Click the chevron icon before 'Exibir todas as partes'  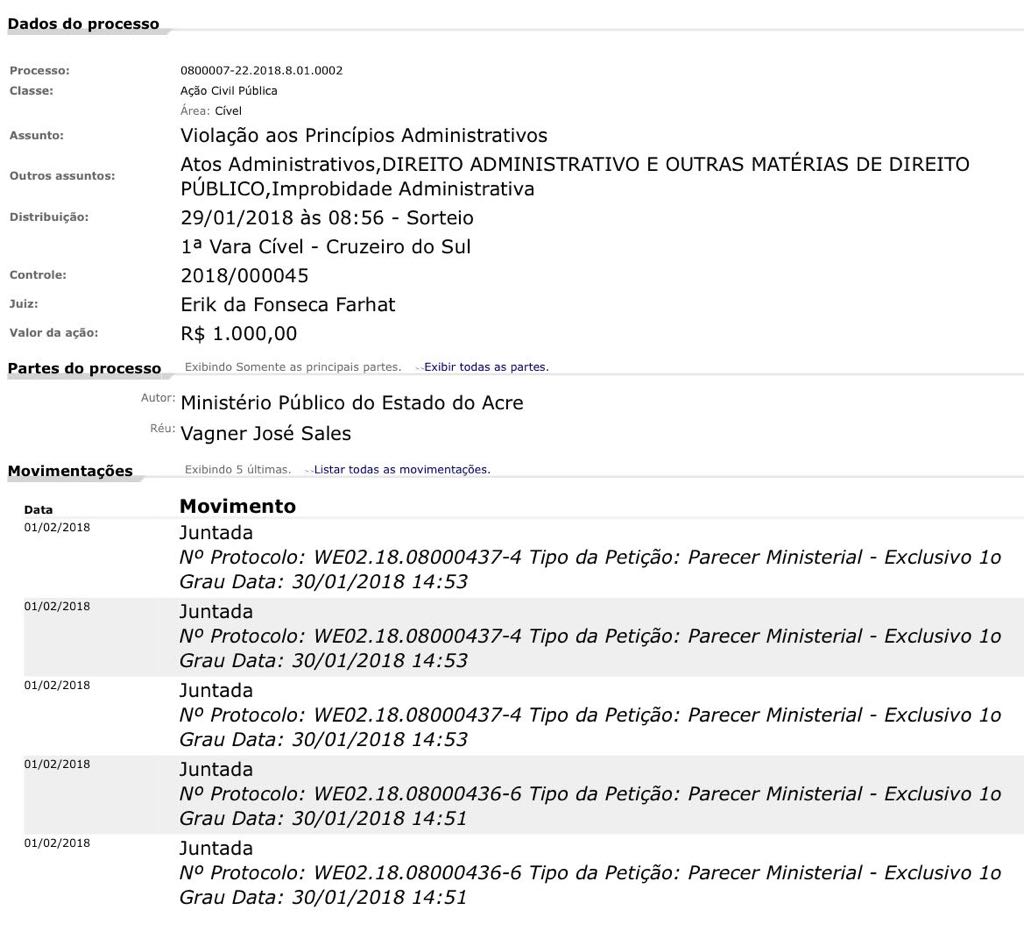(419, 368)
